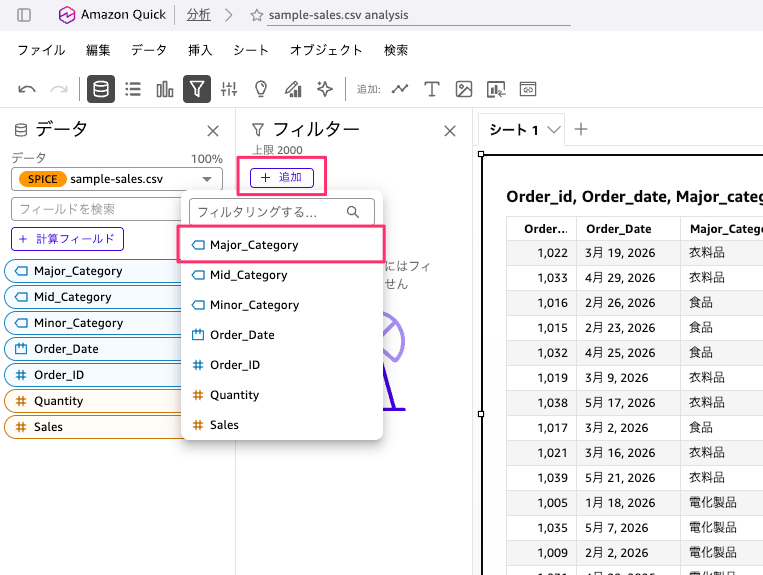This screenshot has width=763, height=575.
Task: Go to the 分析 breadcrumb link
Action: pyautogui.click(x=199, y=15)
